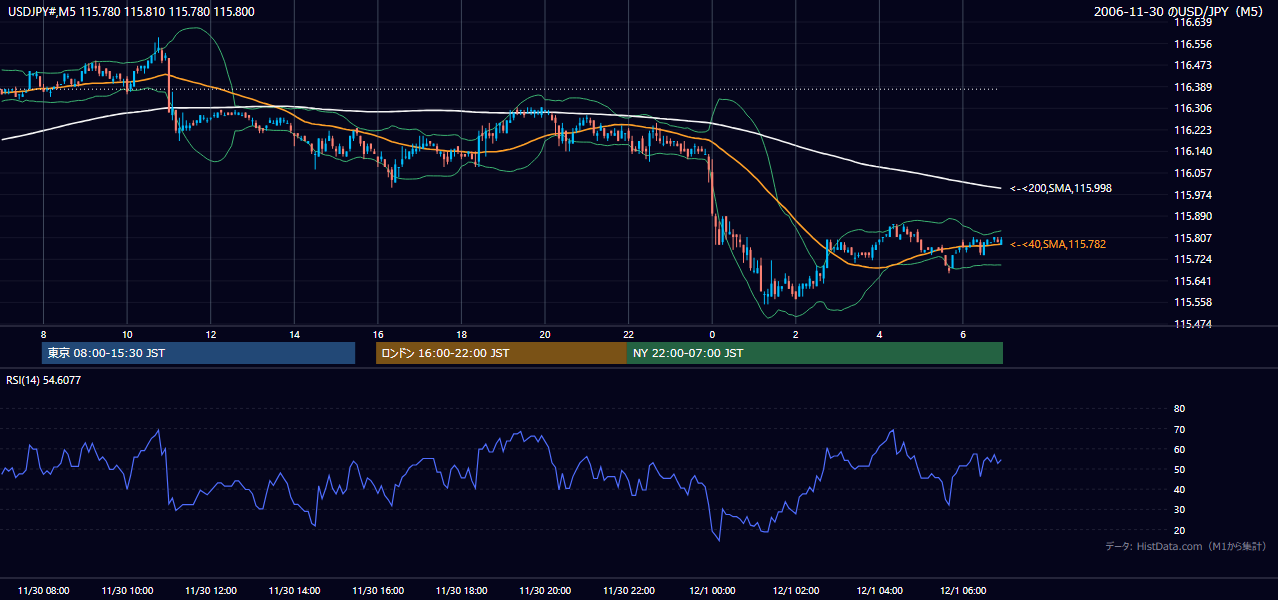This screenshot has height=600, width=1278.
Task: Click the 2006-11-30 のUSD/JPY (M5) title
Action: tap(1180, 11)
